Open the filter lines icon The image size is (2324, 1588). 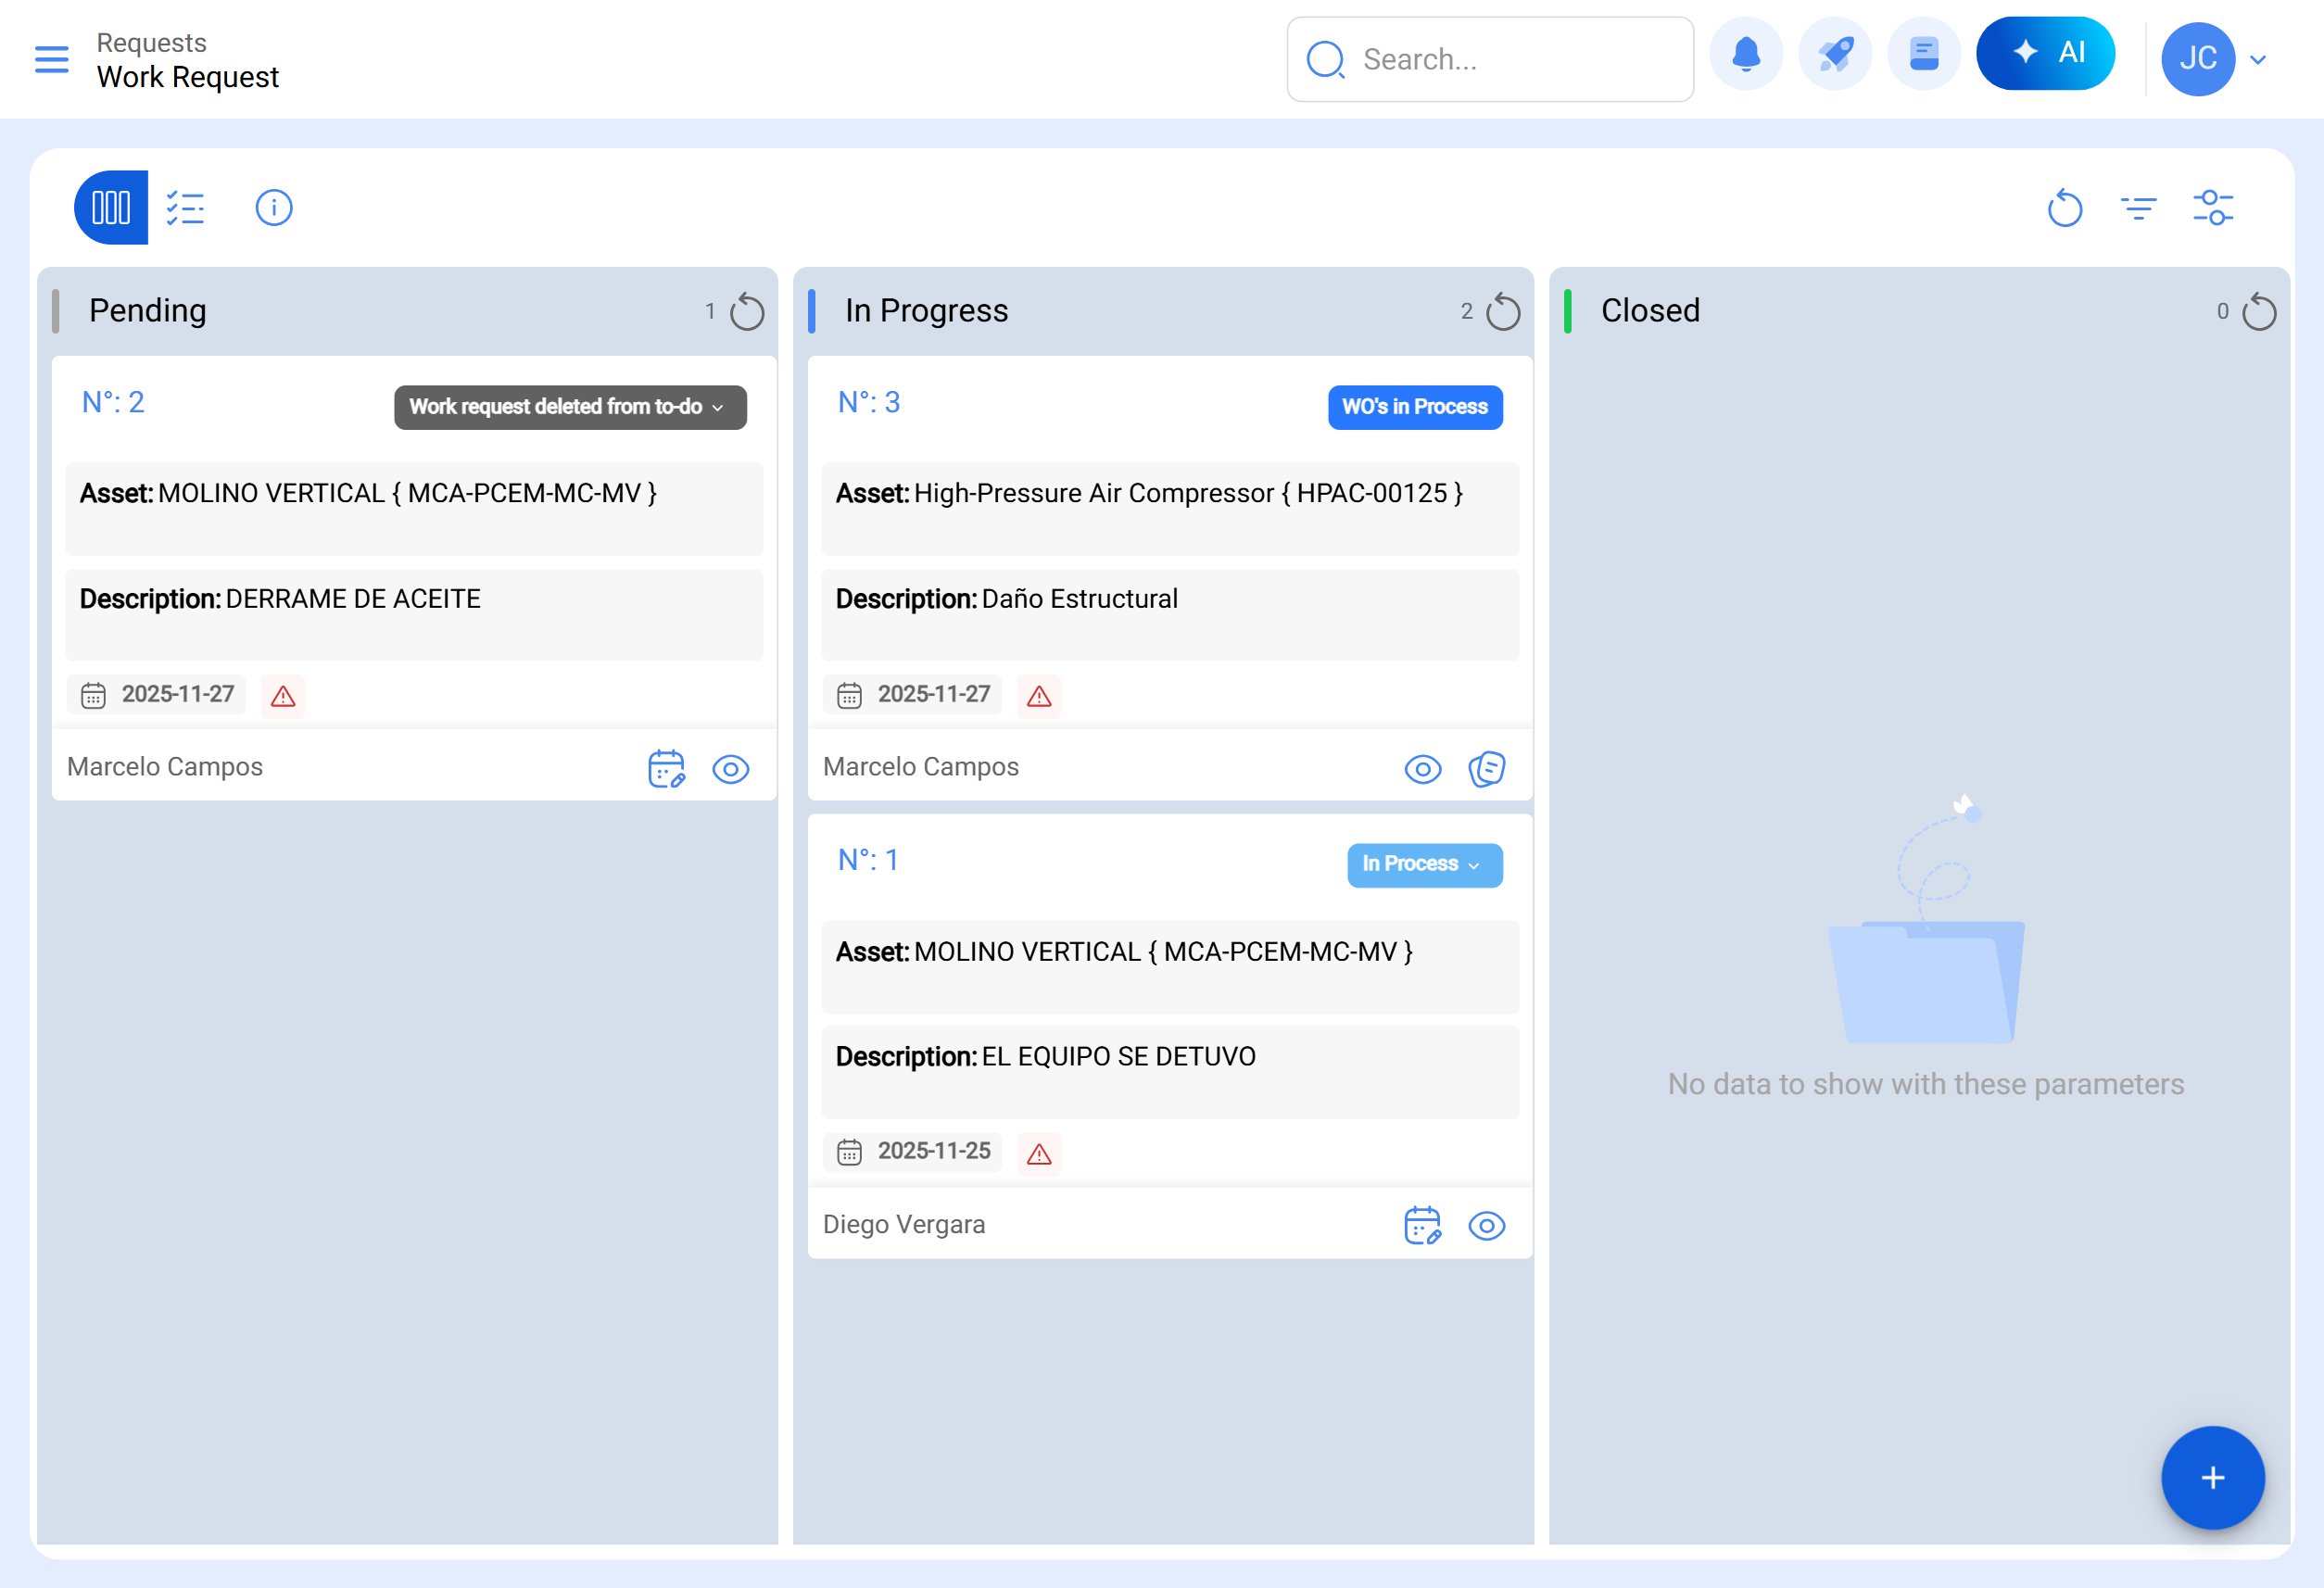2138,208
